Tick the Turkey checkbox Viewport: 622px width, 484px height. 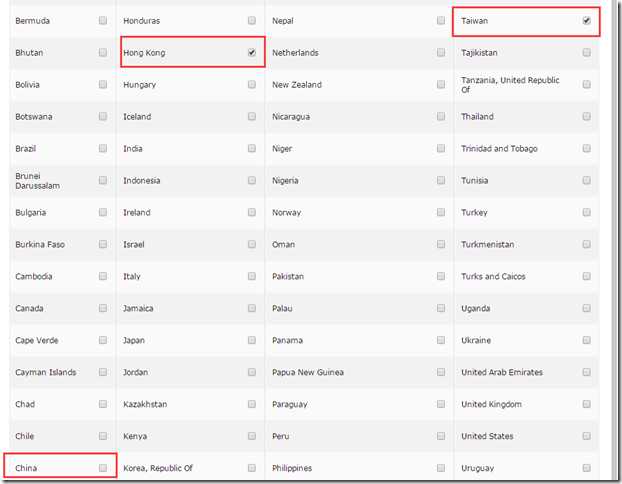[x=586, y=212]
